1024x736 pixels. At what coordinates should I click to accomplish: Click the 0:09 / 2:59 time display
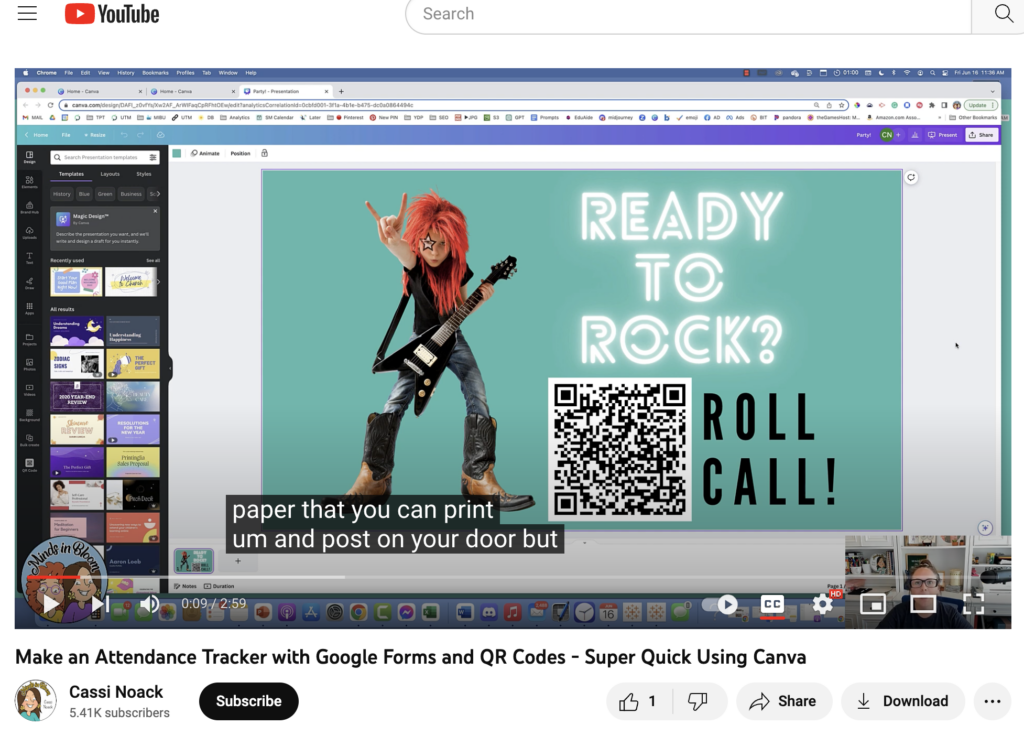(214, 603)
